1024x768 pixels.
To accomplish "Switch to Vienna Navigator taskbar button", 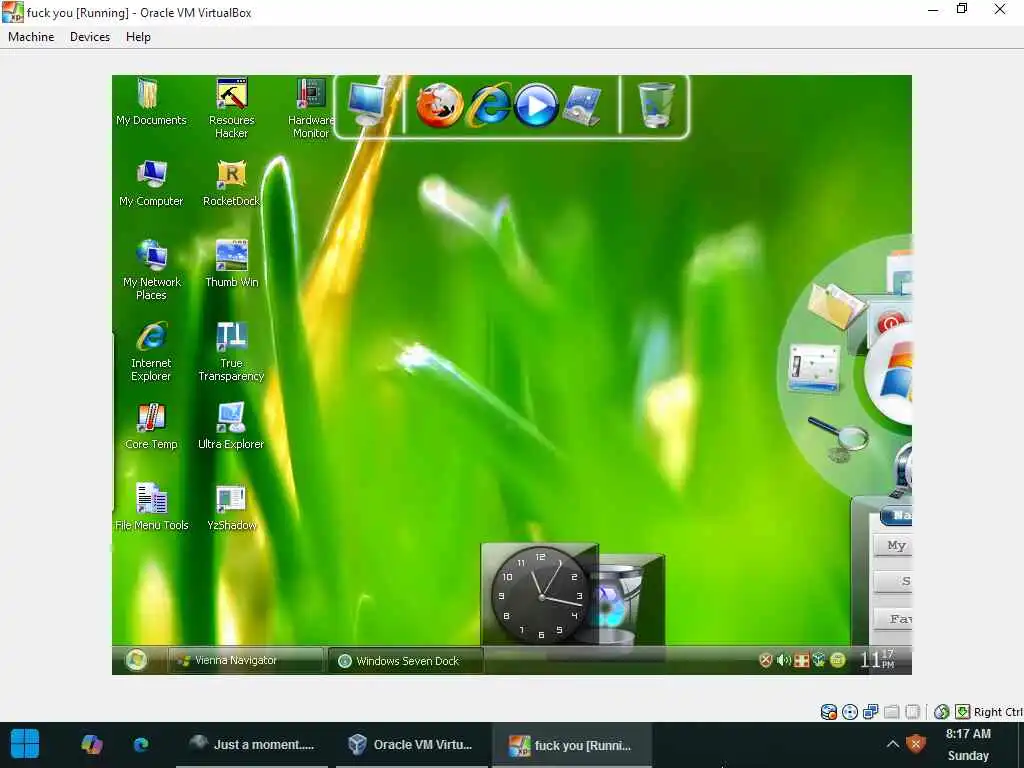I will coord(246,660).
